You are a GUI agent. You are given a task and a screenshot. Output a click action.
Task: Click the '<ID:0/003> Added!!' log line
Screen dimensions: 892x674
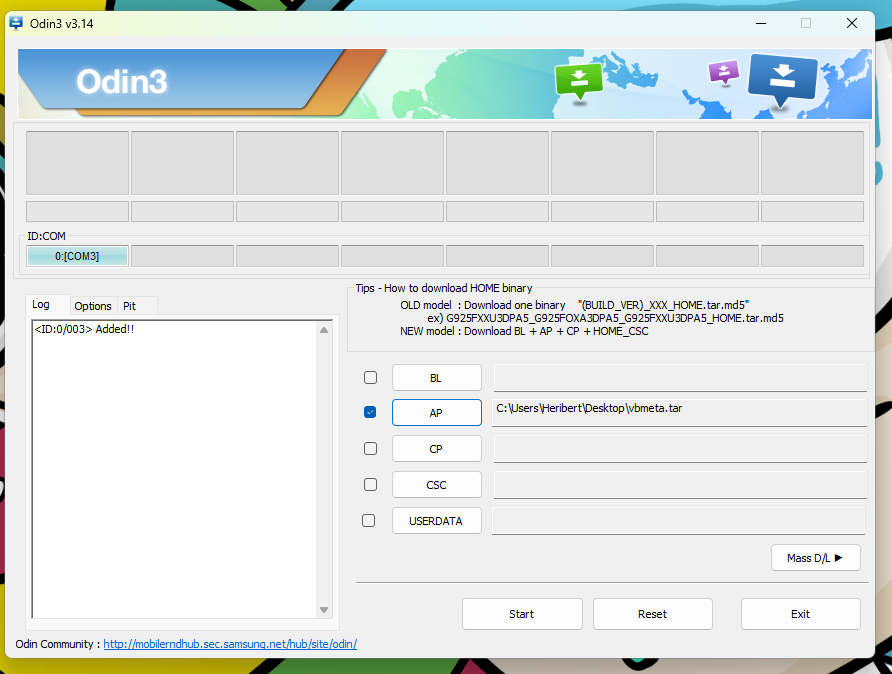(84, 329)
